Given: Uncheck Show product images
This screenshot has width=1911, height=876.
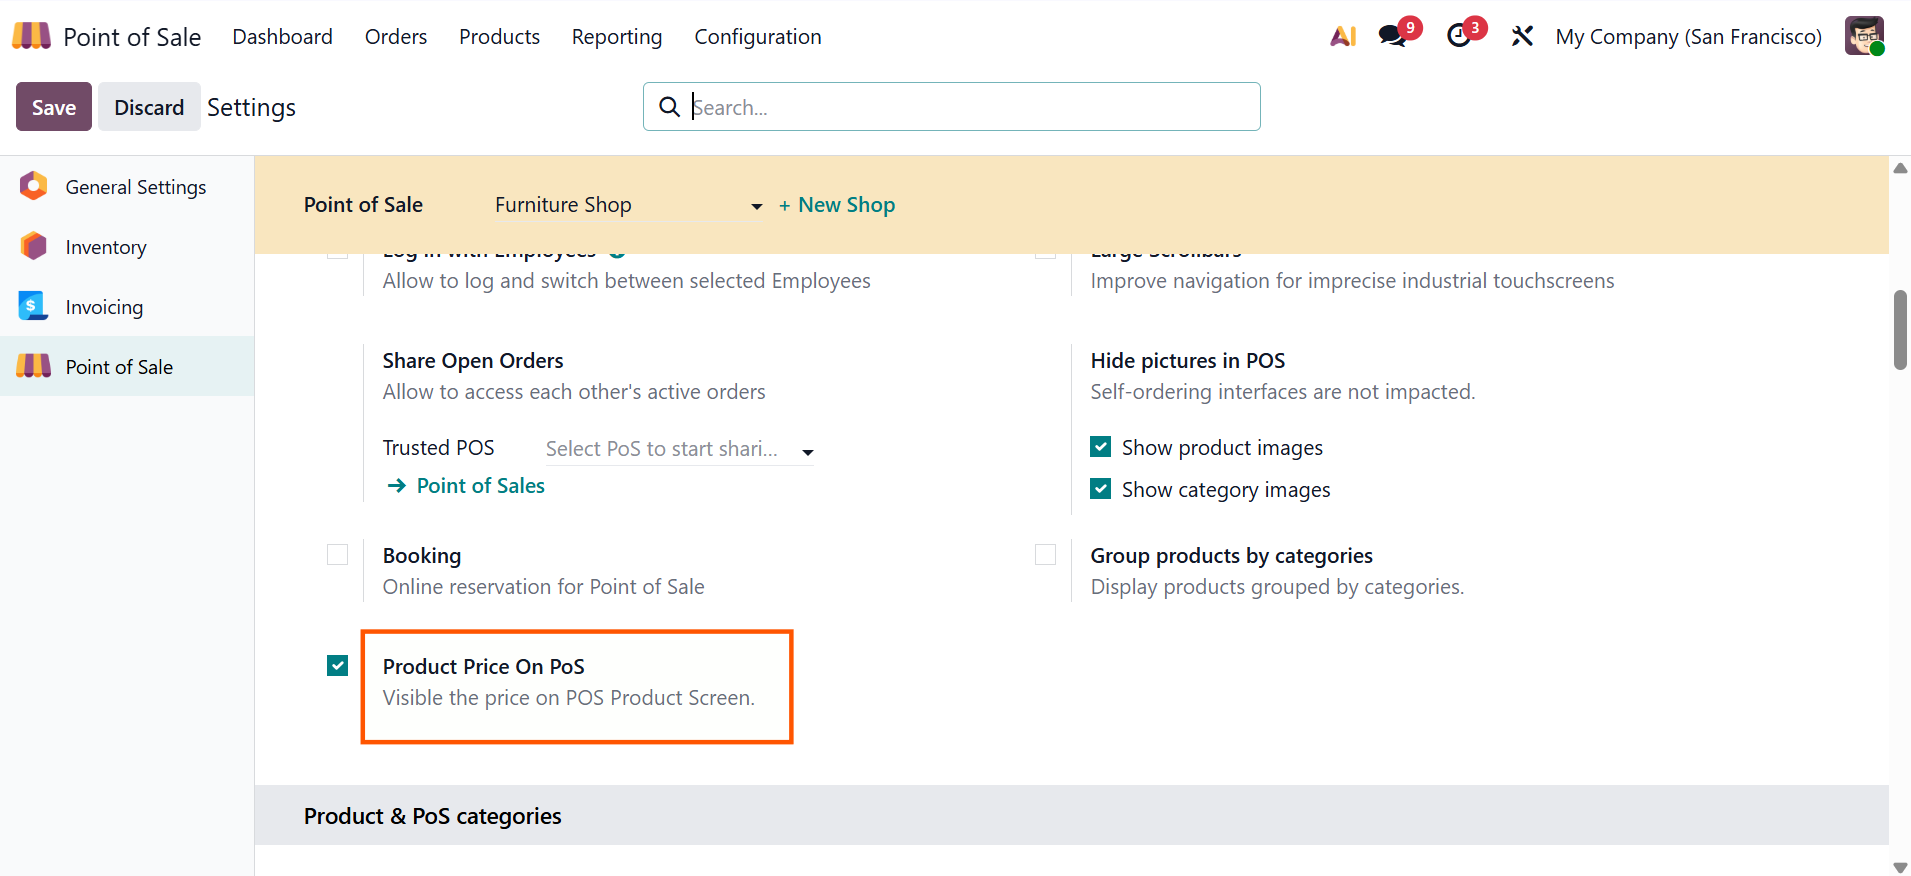Looking at the screenshot, I should click(x=1101, y=447).
